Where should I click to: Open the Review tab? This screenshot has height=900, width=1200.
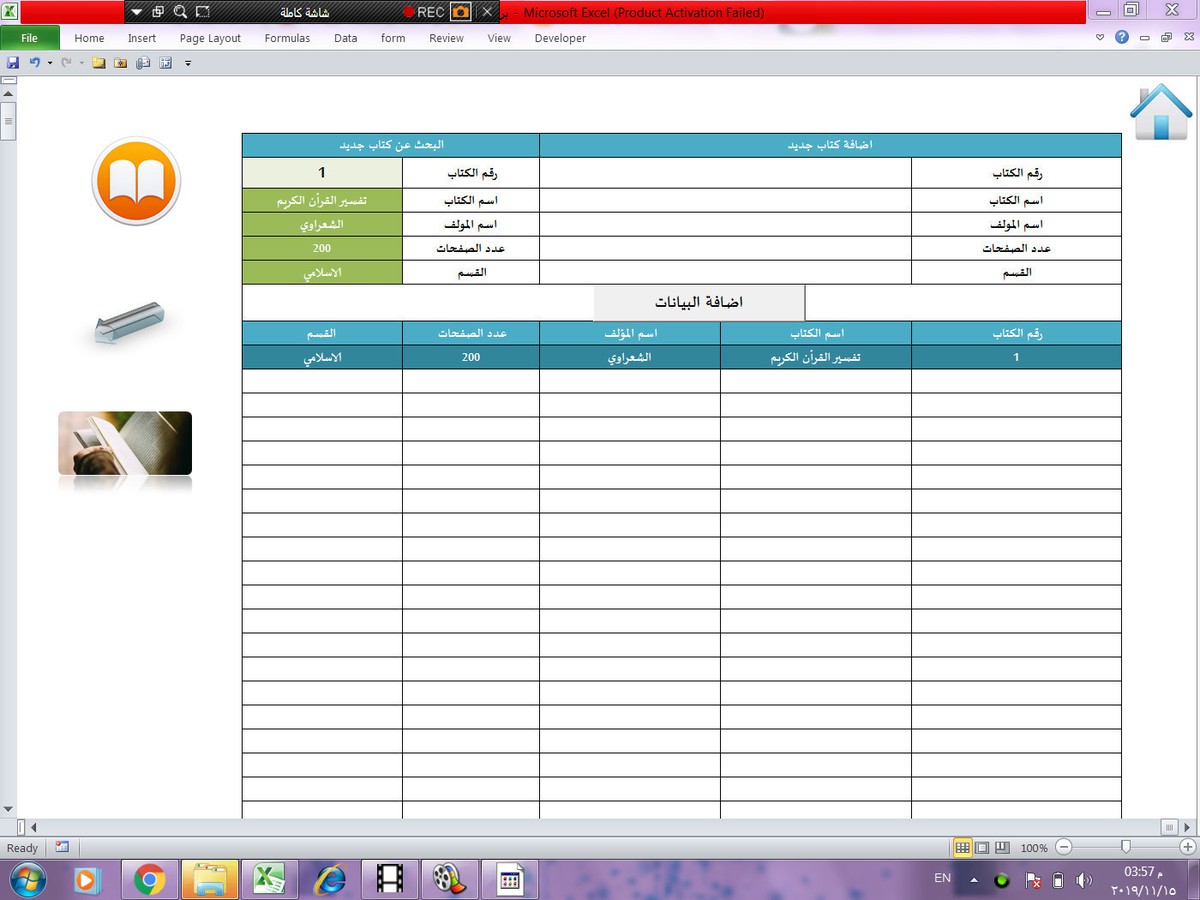(446, 38)
